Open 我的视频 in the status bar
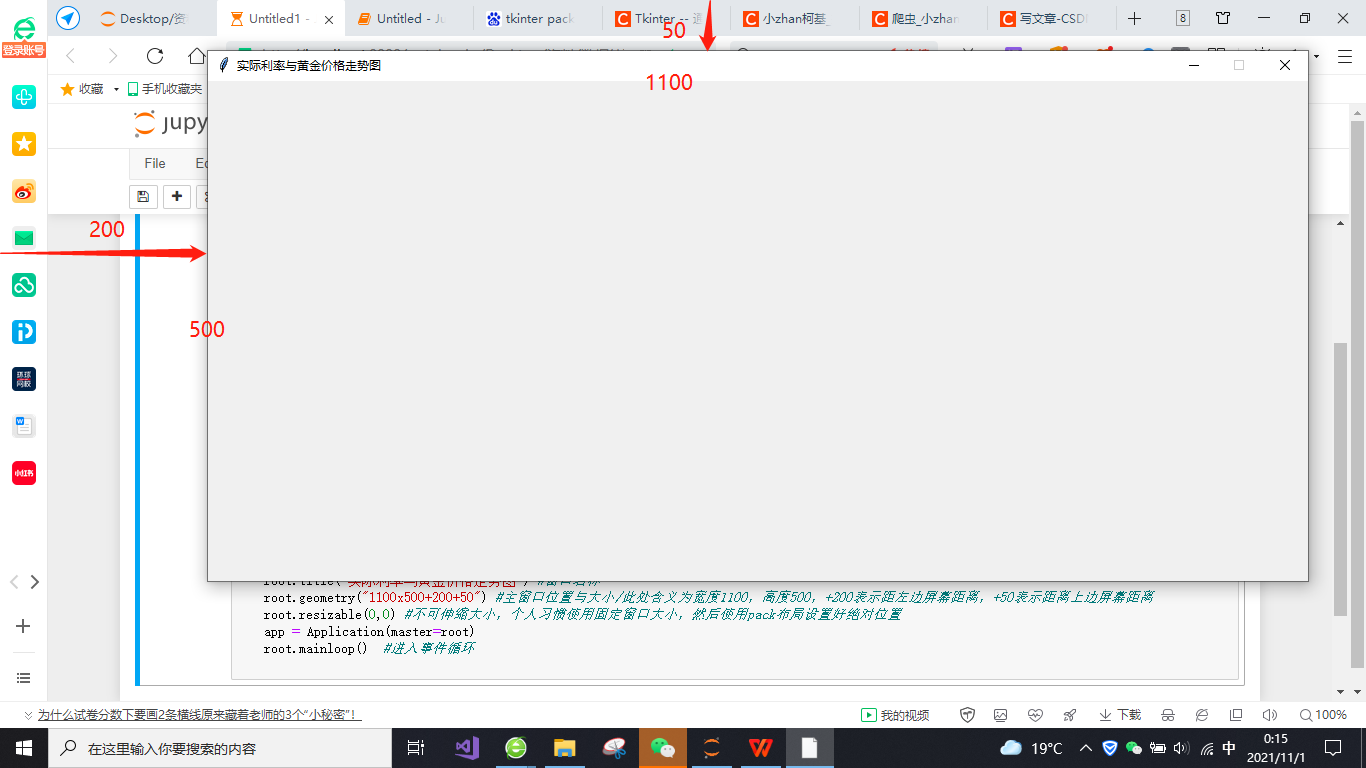The width and height of the screenshot is (1366, 768). click(895, 715)
